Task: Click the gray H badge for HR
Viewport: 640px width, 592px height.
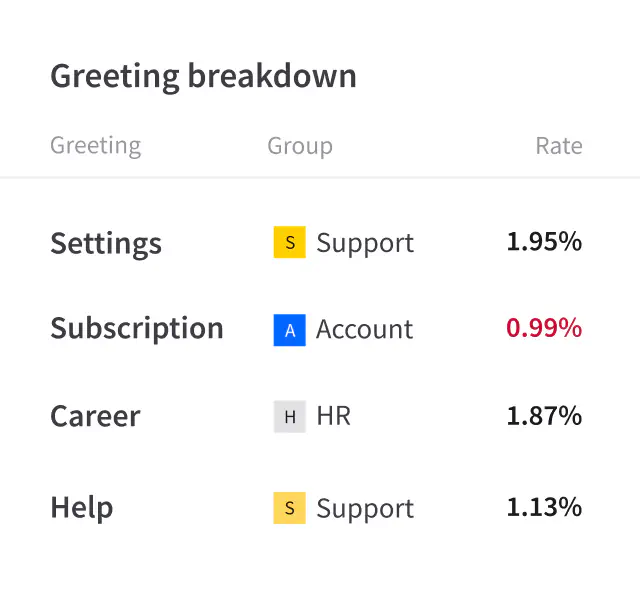Action: pyautogui.click(x=289, y=417)
